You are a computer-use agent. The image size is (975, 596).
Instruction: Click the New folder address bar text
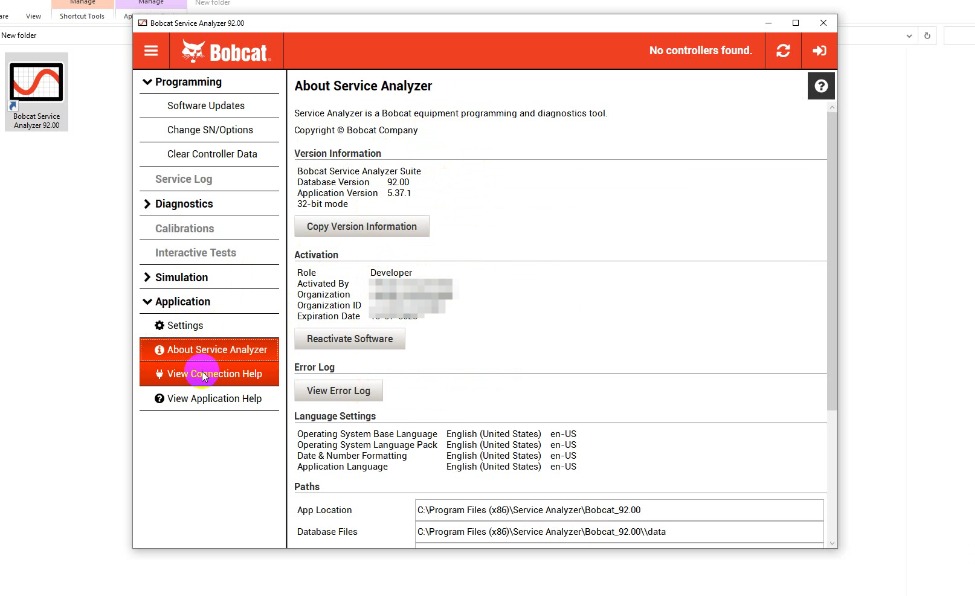pyautogui.click(x=19, y=35)
